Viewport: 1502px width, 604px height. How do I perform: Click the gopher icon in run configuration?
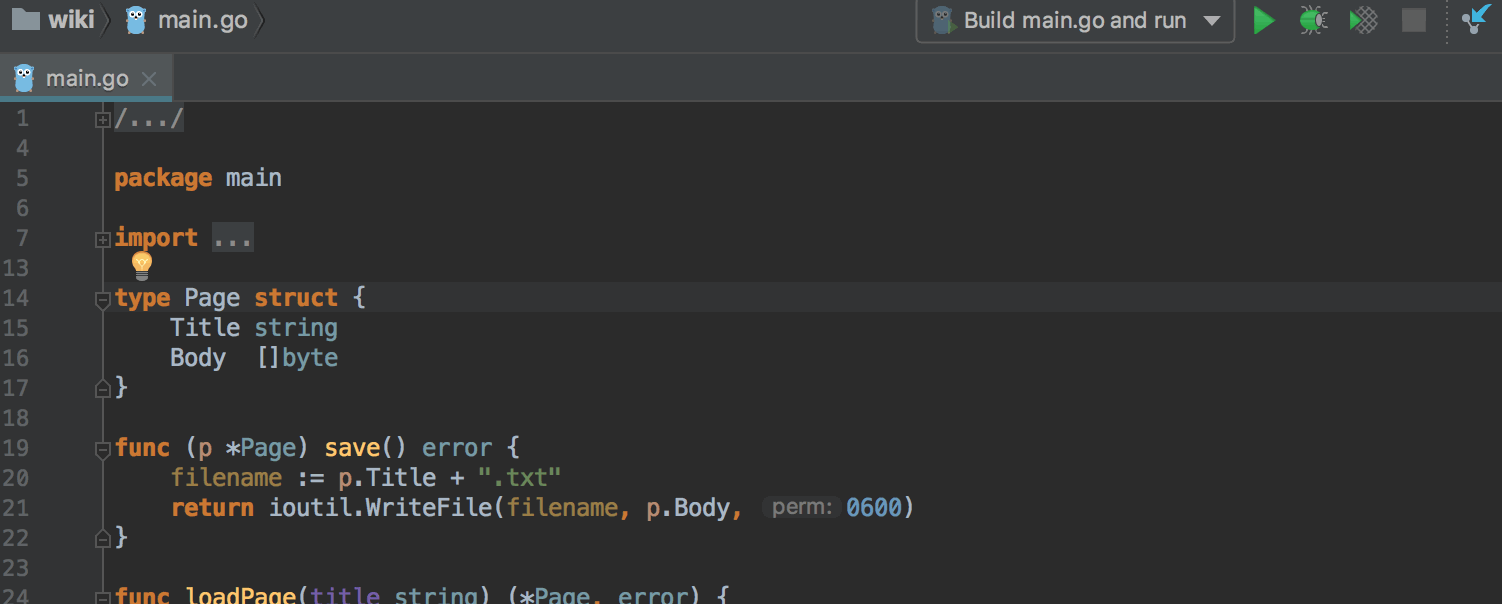click(942, 20)
